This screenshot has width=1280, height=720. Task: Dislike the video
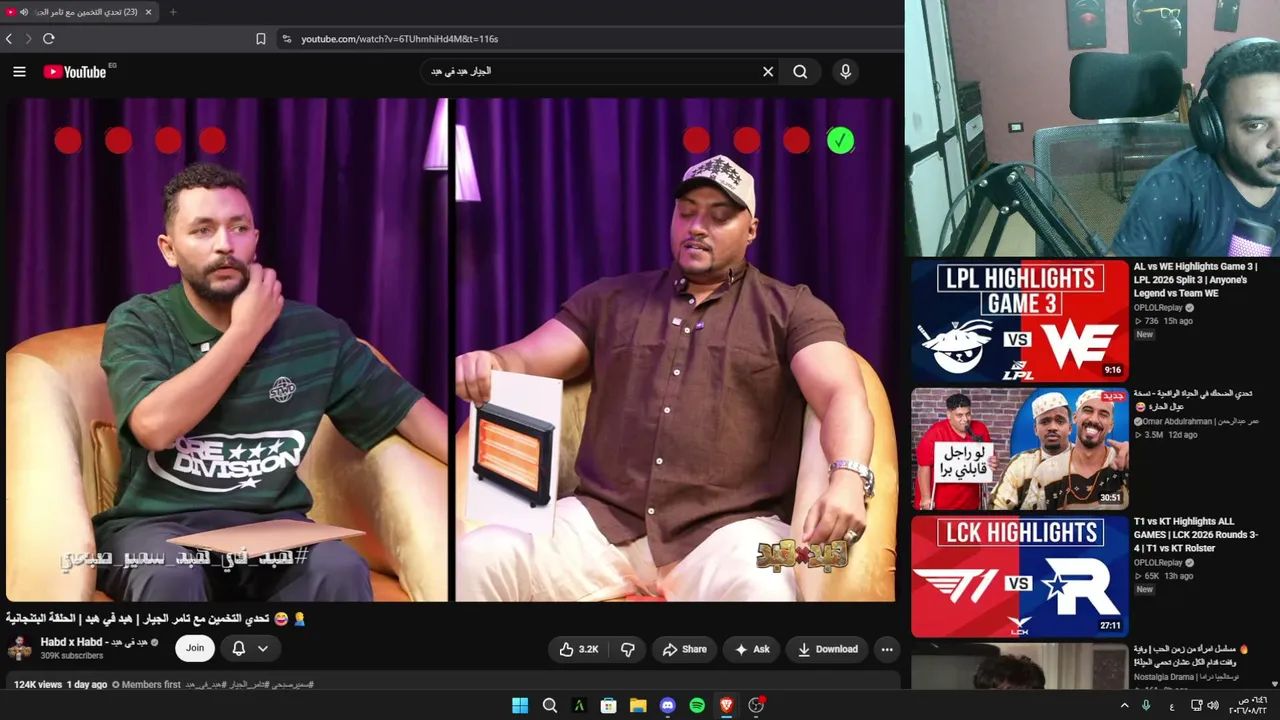[628, 649]
